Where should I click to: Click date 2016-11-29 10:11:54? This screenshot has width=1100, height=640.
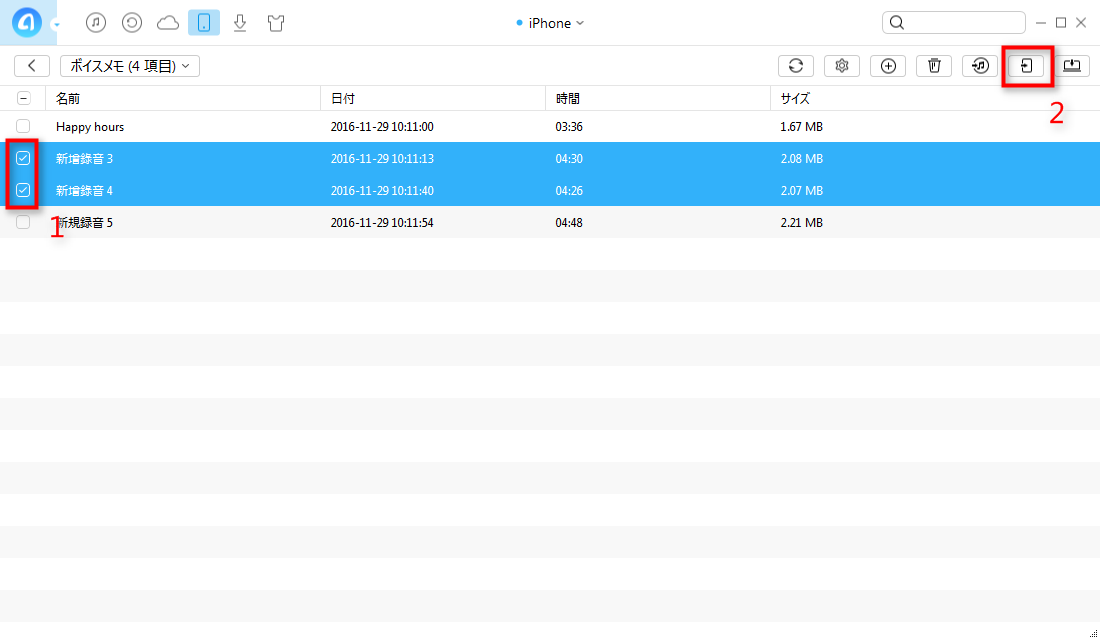point(382,222)
